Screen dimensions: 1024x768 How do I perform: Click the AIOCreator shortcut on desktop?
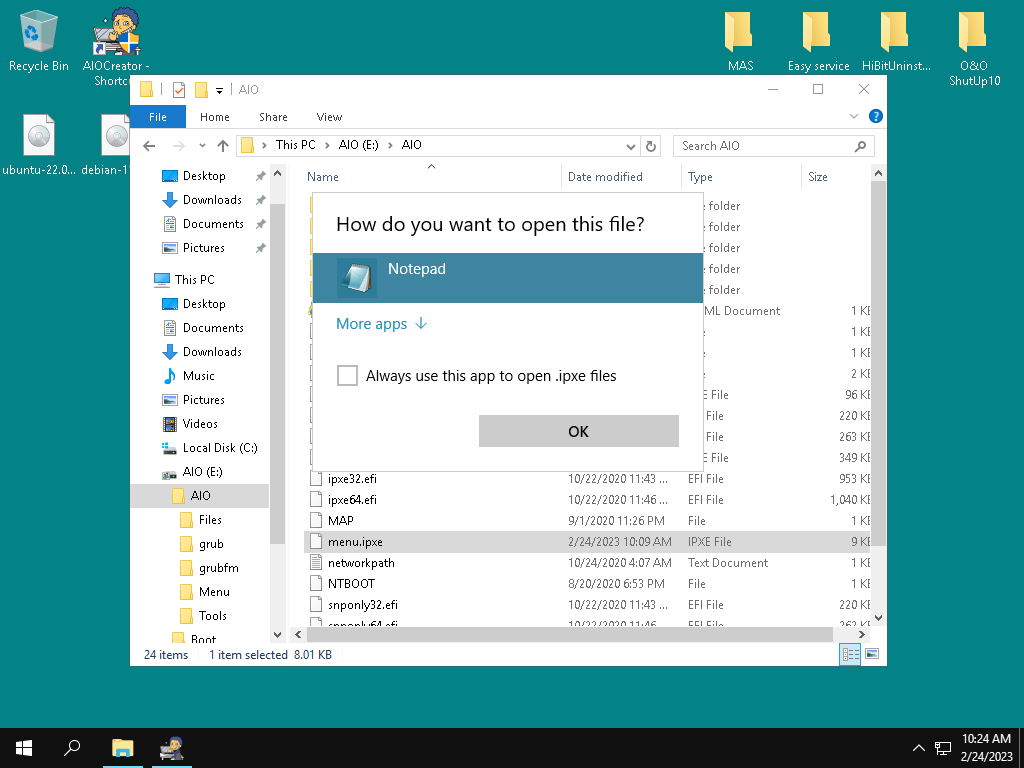[116, 44]
